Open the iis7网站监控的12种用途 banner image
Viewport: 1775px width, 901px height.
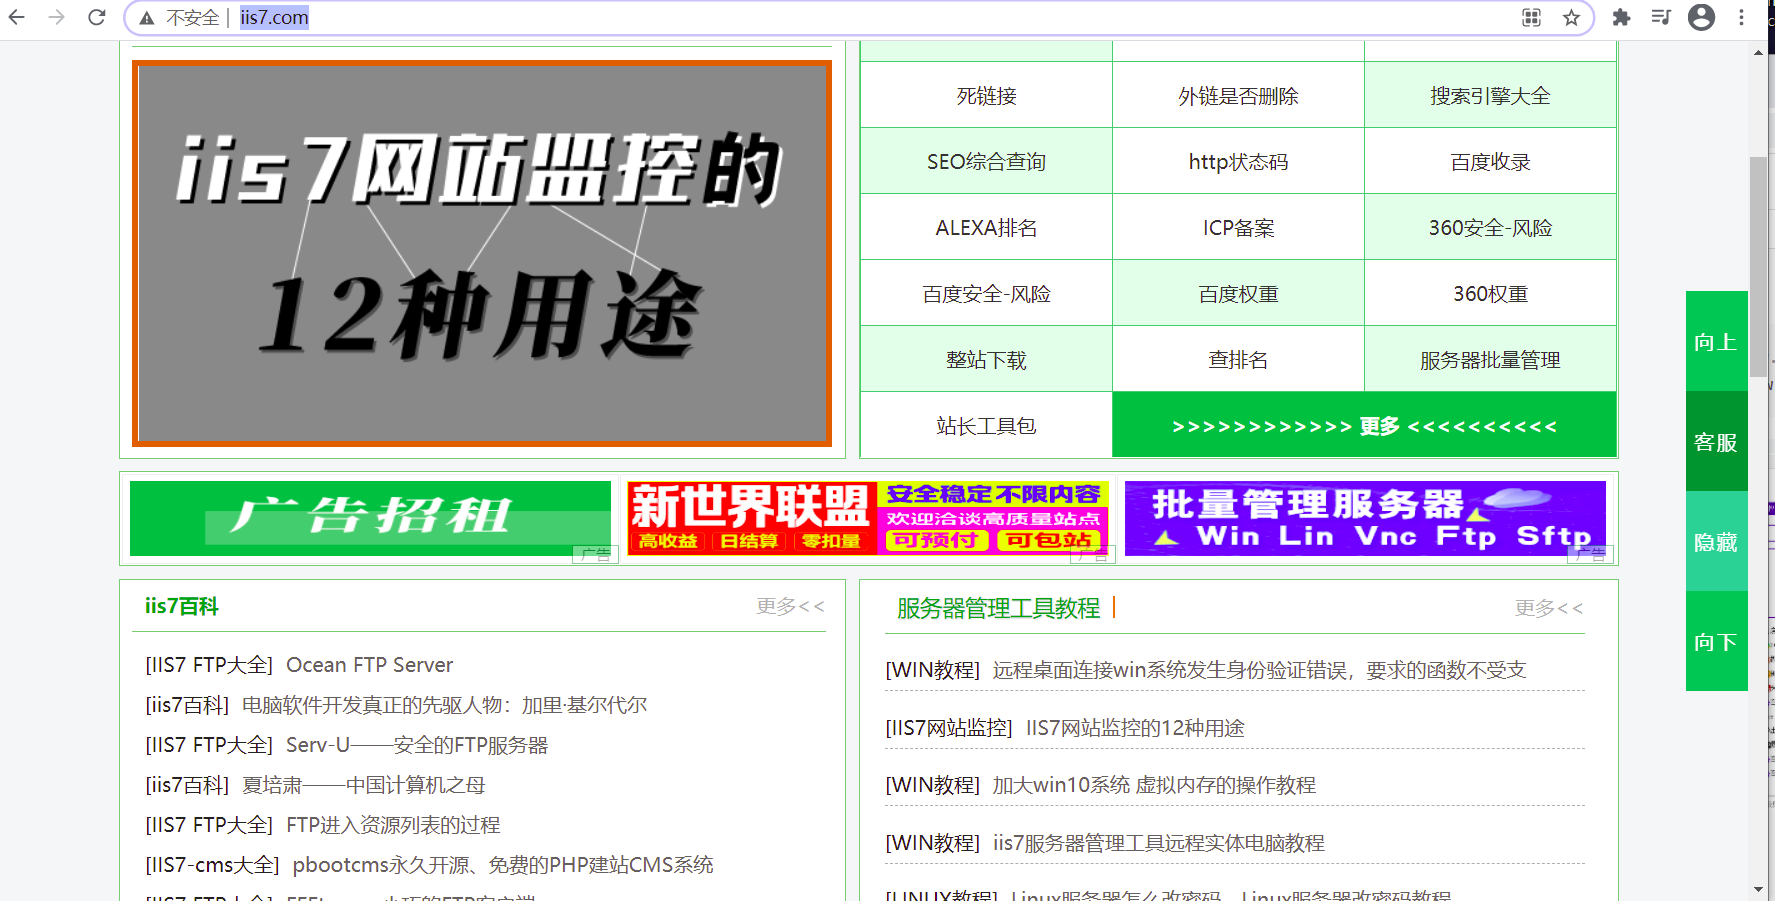point(482,254)
